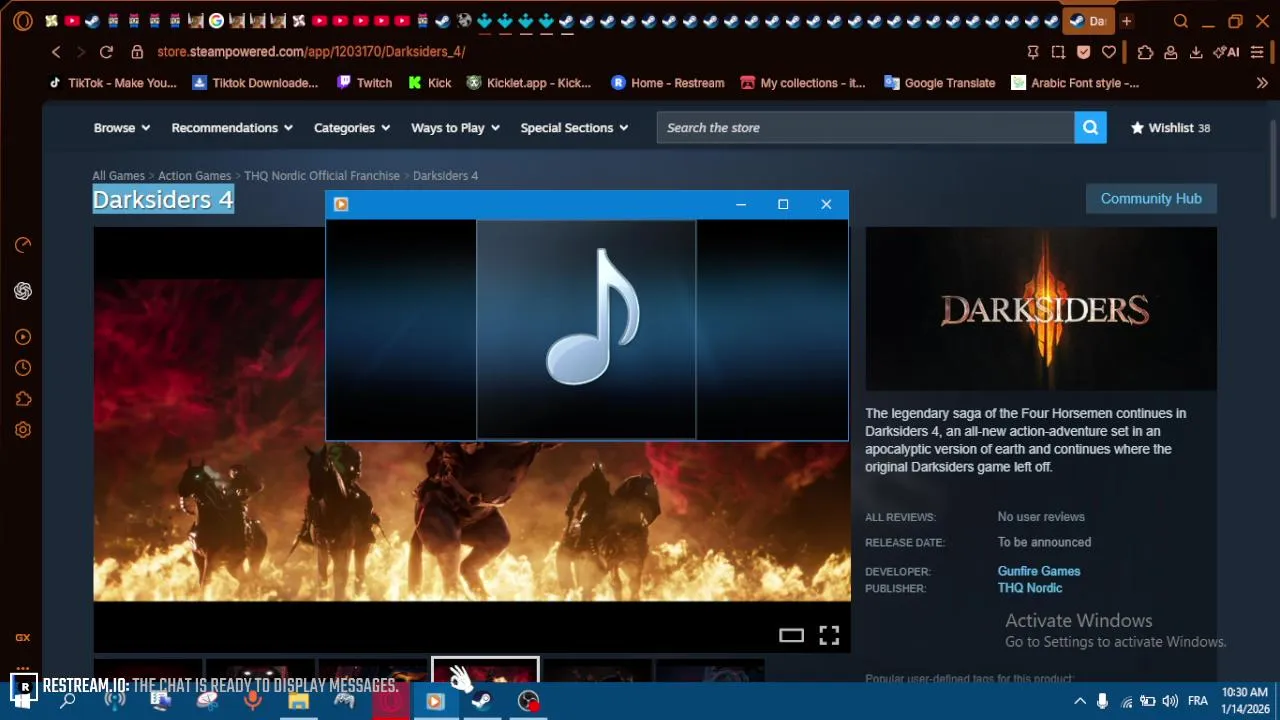Click the Darksiders header capsule image
Image resolution: width=1280 pixels, height=720 pixels.
(1041, 309)
